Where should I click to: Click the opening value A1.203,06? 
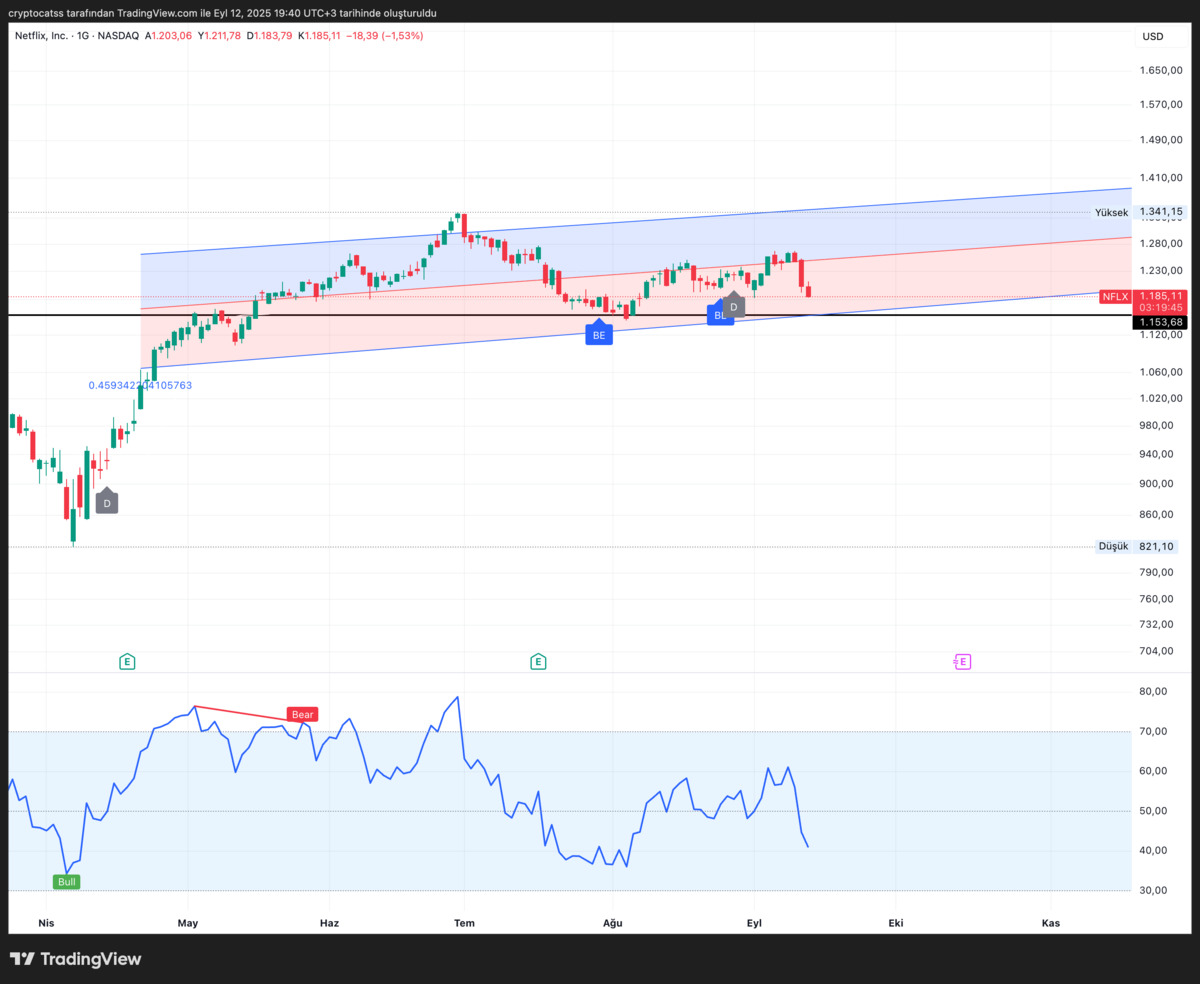[x=168, y=35]
